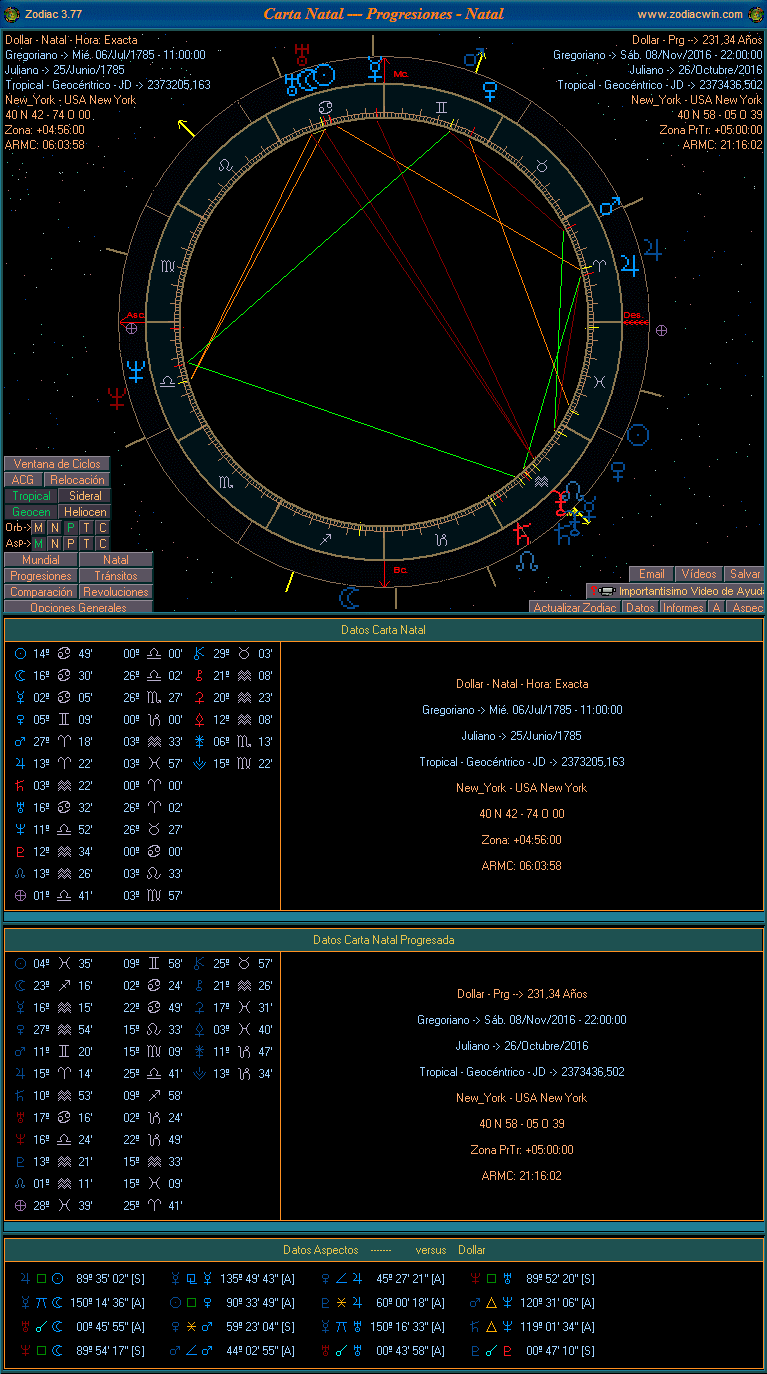This screenshot has height=1374, width=767.
Task: Open Opciones Generales
Action: tap(79, 607)
